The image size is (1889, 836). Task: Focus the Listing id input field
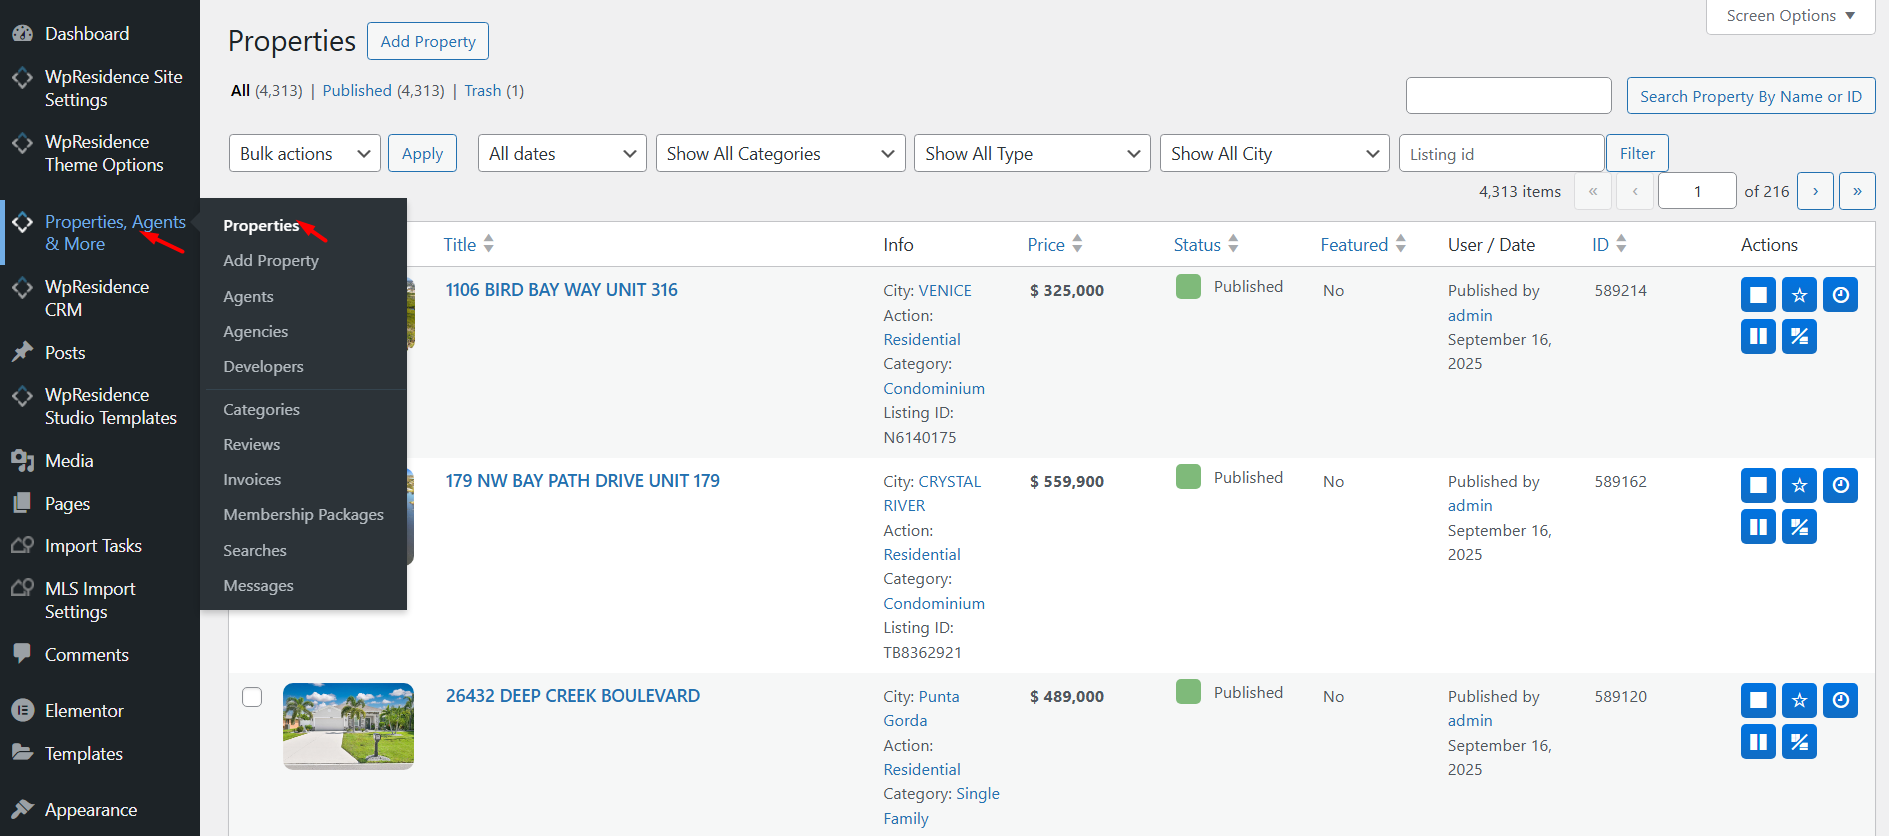pyautogui.click(x=1500, y=154)
